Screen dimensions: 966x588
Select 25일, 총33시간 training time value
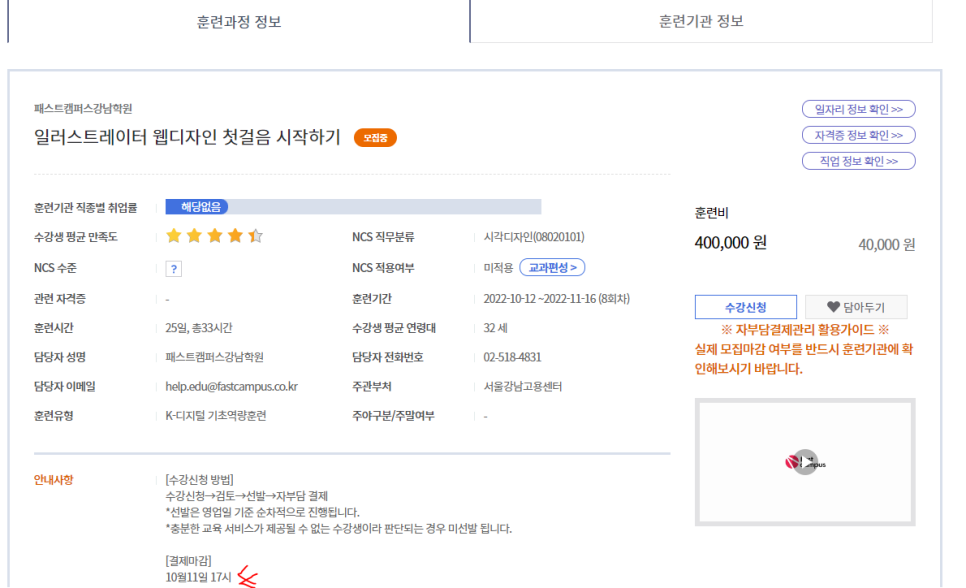click(x=198, y=328)
